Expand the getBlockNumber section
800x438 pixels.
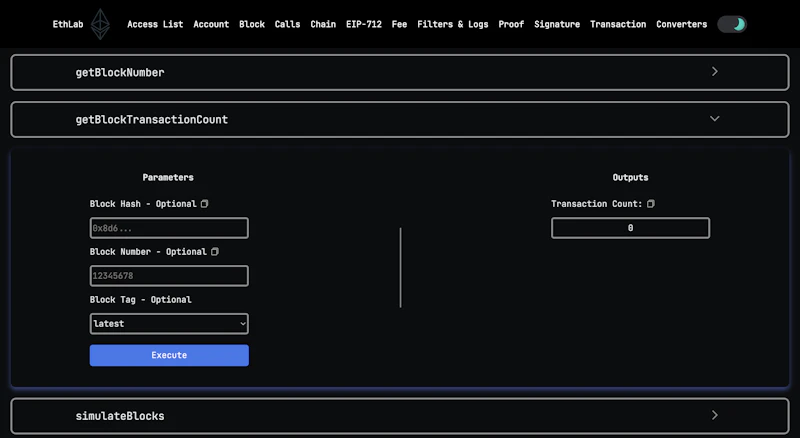(x=400, y=72)
